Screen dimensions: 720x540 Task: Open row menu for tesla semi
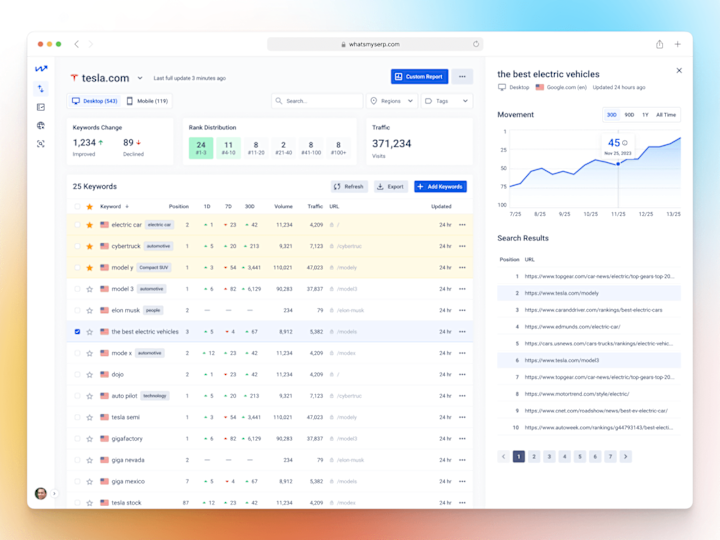pyautogui.click(x=462, y=417)
